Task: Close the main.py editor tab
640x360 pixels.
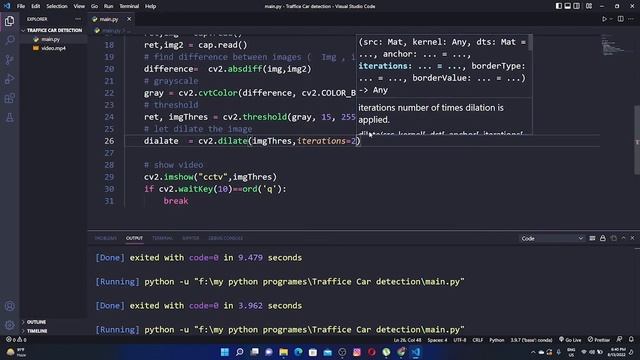Action: (129, 19)
